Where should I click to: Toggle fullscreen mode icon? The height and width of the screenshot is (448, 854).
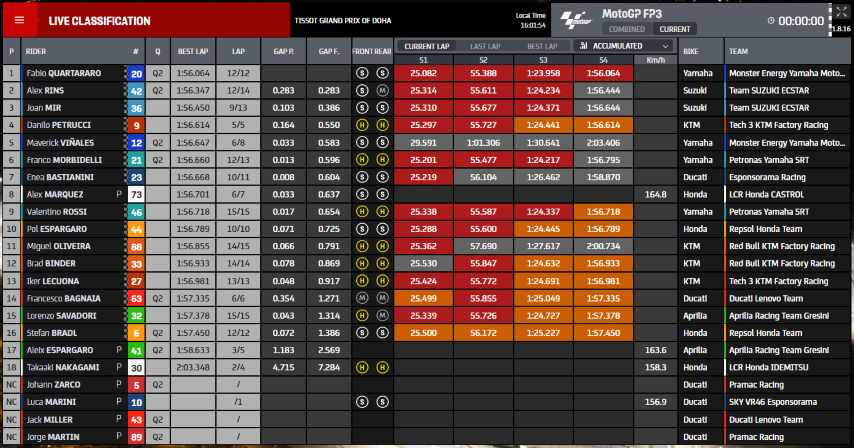pyautogui.click(x=841, y=12)
